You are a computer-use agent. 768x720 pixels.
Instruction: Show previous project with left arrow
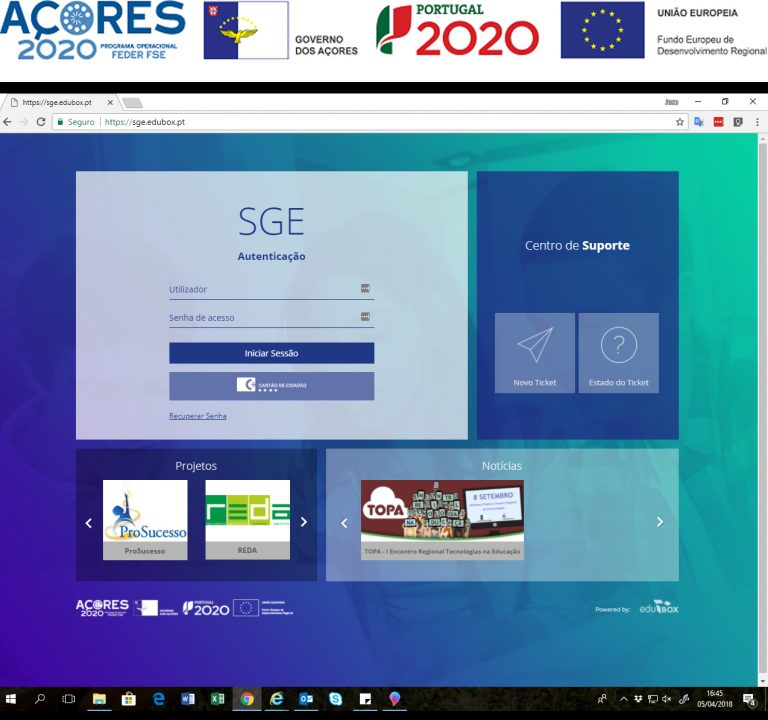(x=88, y=522)
